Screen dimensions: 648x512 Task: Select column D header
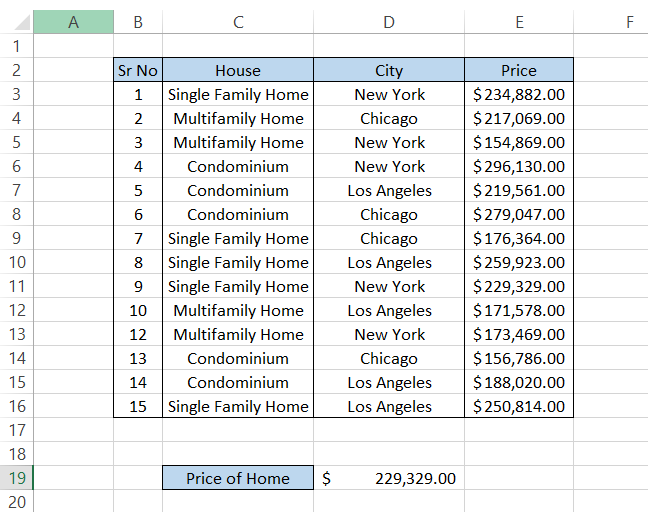coord(389,22)
